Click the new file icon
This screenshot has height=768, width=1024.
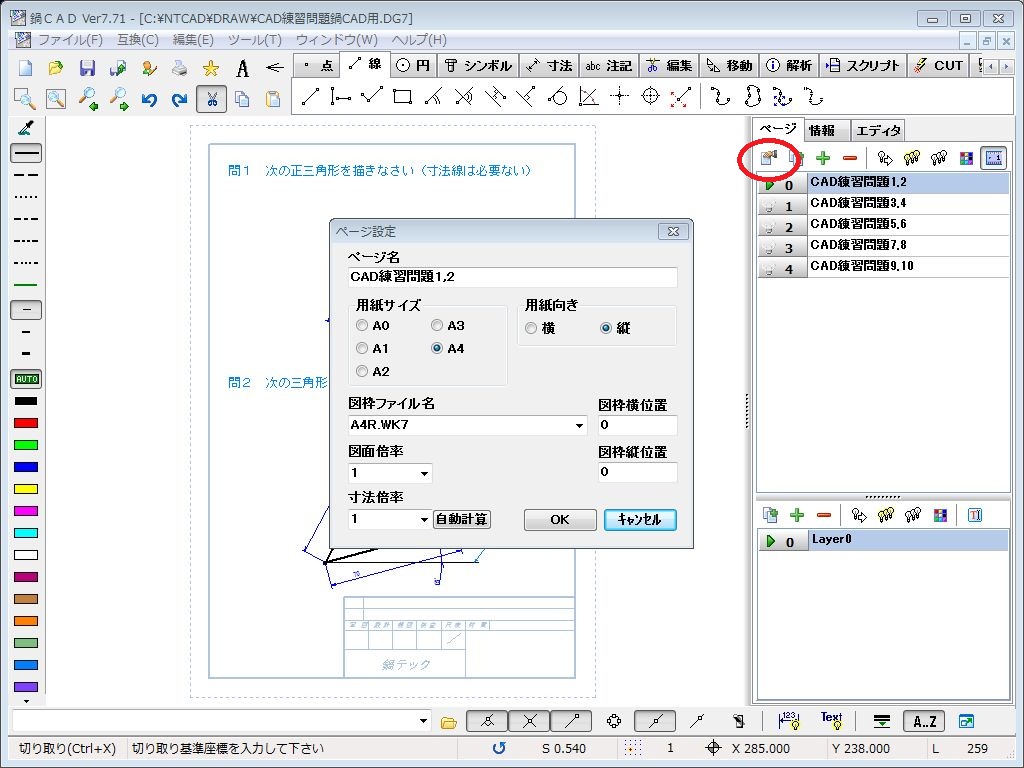25,67
